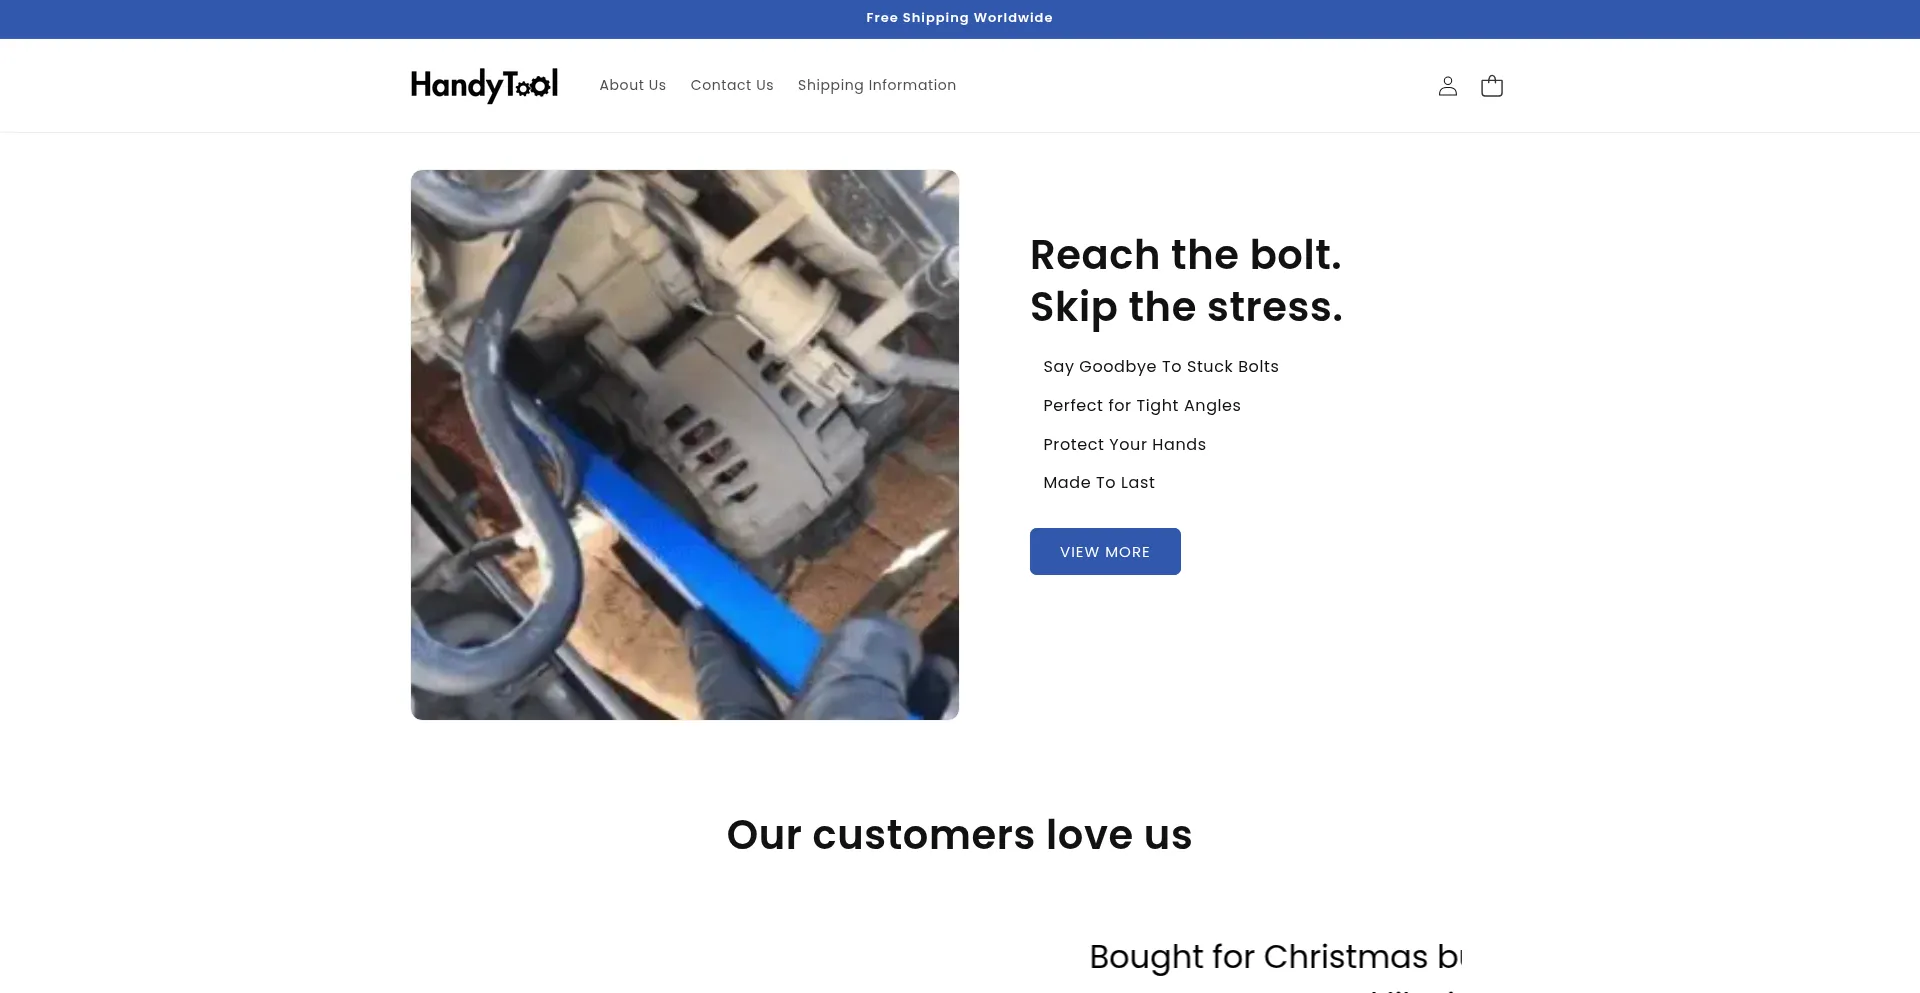The height and width of the screenshot is (993, 1920).
Task: Click the blue announcement bar background
Action: [x=400, y=19]
